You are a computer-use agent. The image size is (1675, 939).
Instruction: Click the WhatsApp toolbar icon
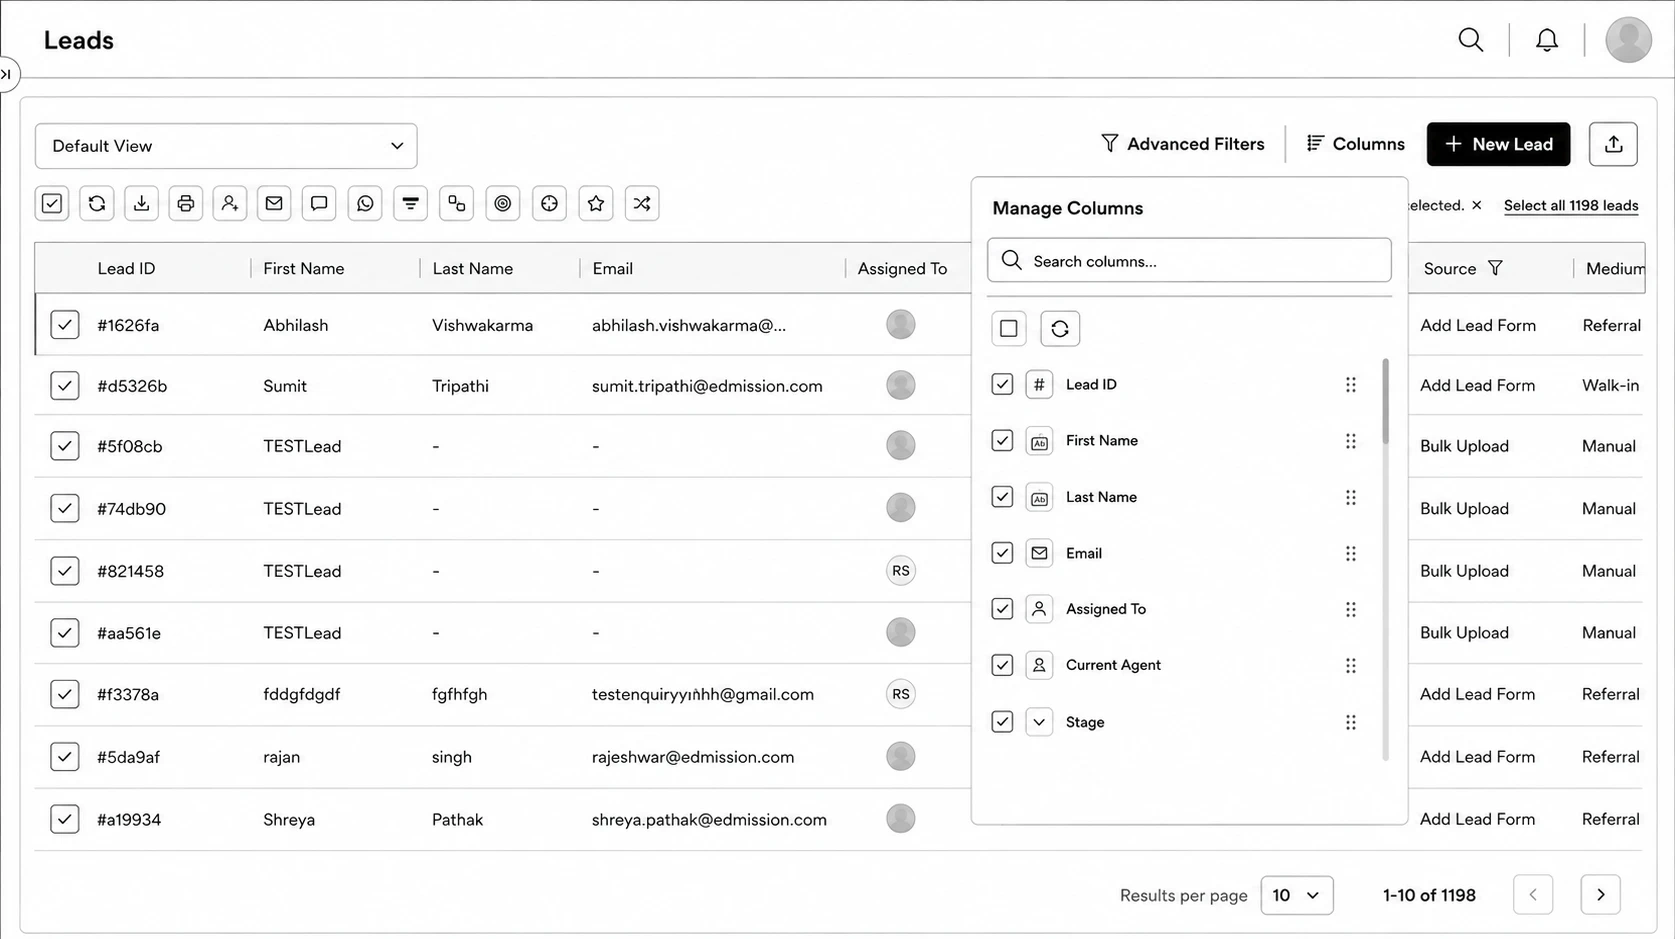(365, 203)
